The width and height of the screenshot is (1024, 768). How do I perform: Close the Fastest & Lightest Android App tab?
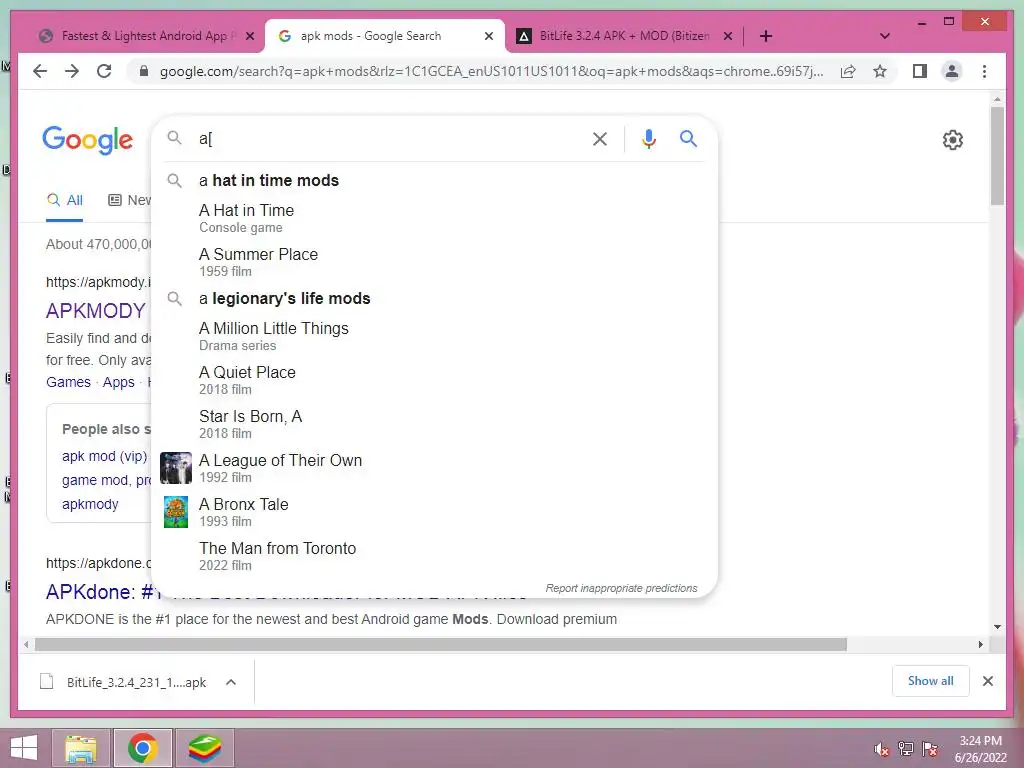pyautogui.click(x=249, y=36)
